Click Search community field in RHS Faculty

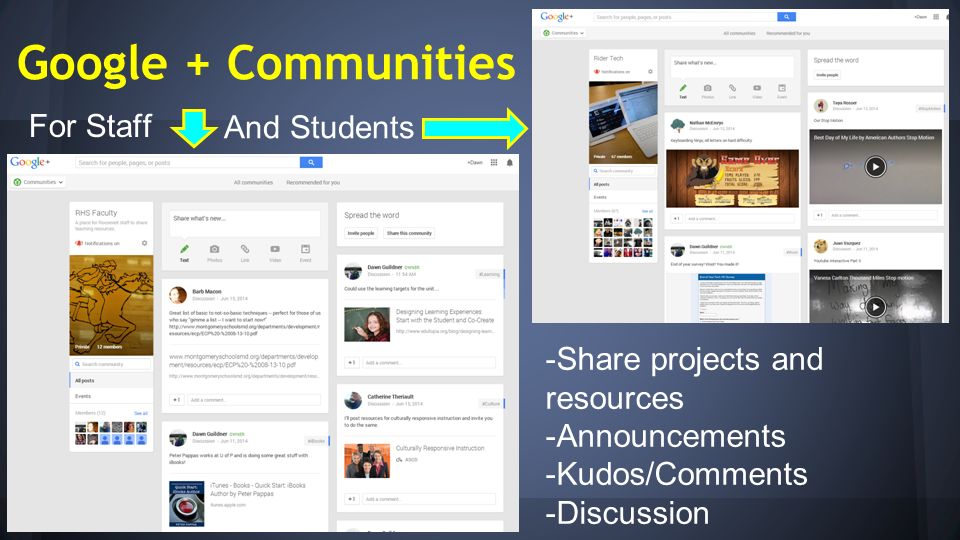(x=111, y=364)
